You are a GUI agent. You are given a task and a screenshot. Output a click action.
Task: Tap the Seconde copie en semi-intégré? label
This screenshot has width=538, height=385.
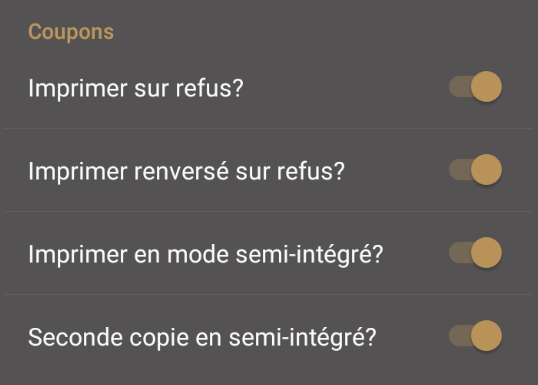202,338
